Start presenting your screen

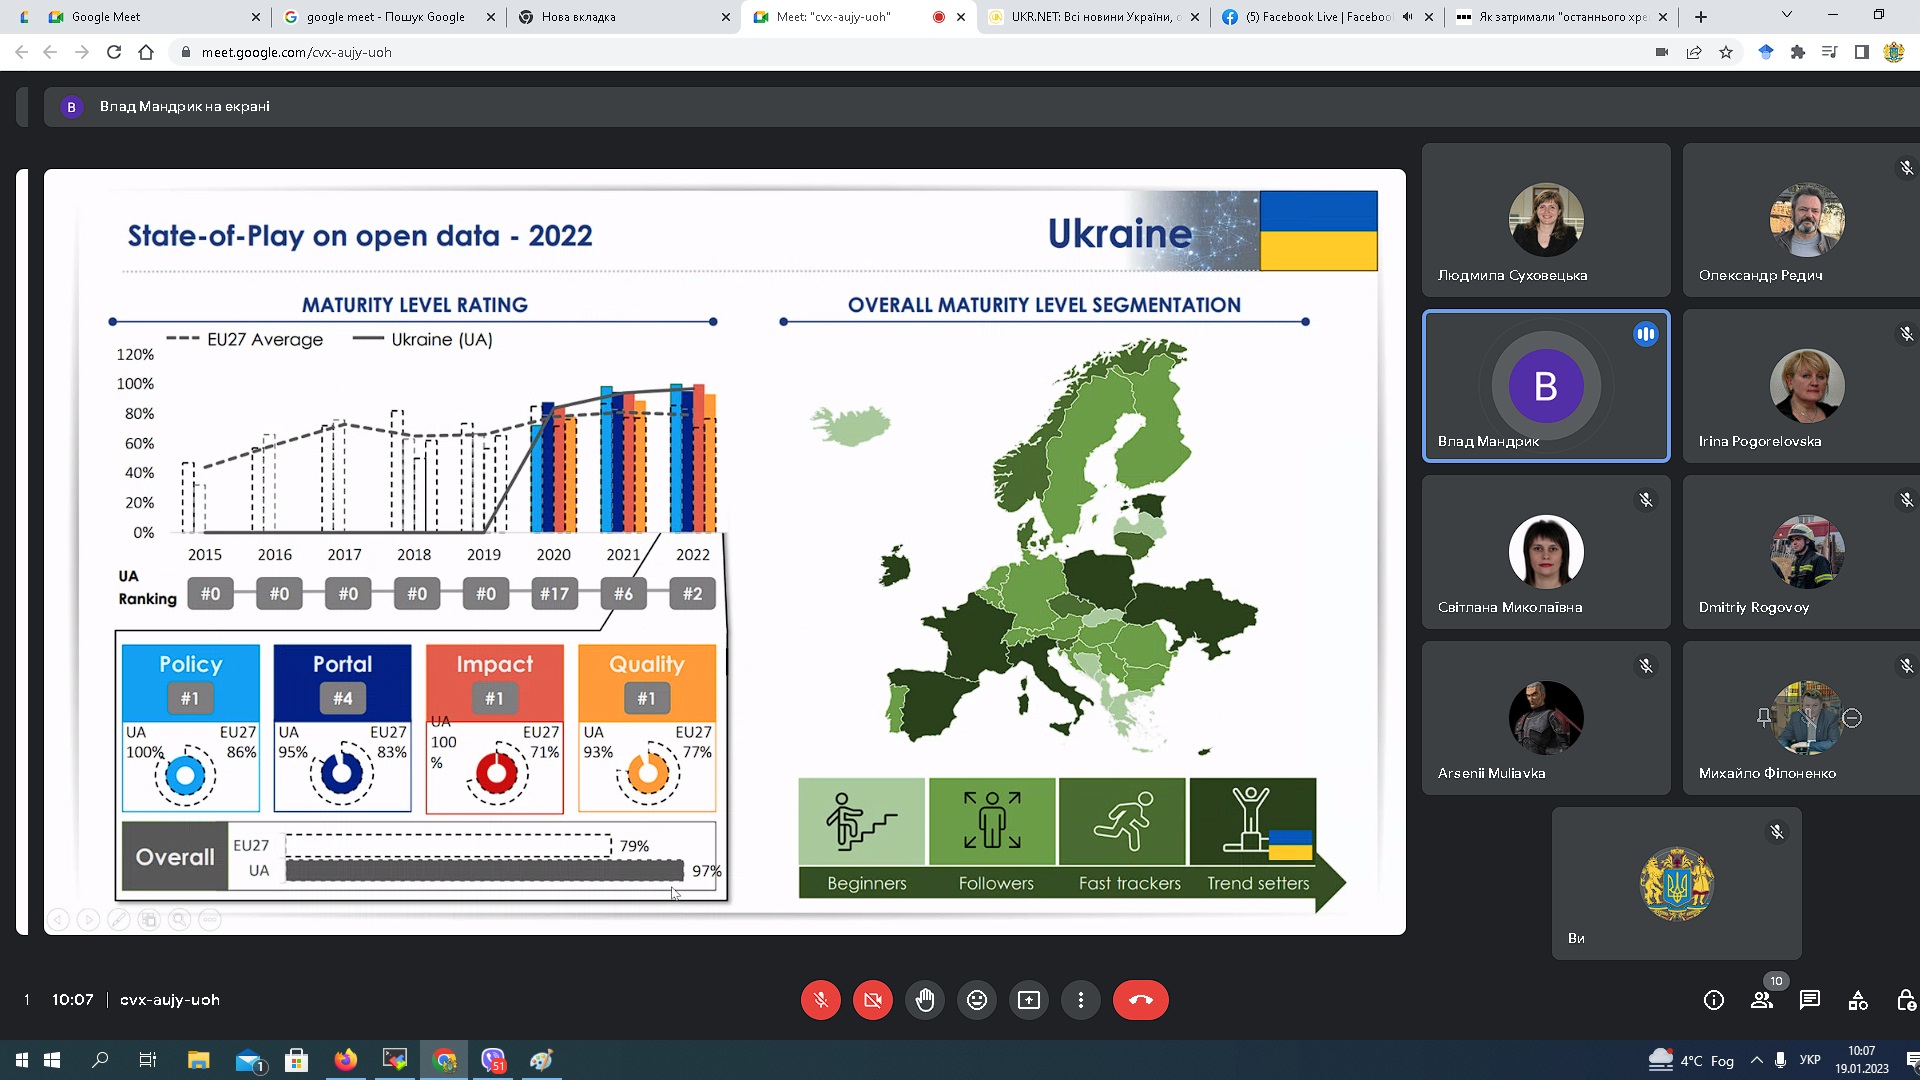tap(1028, 1000)
